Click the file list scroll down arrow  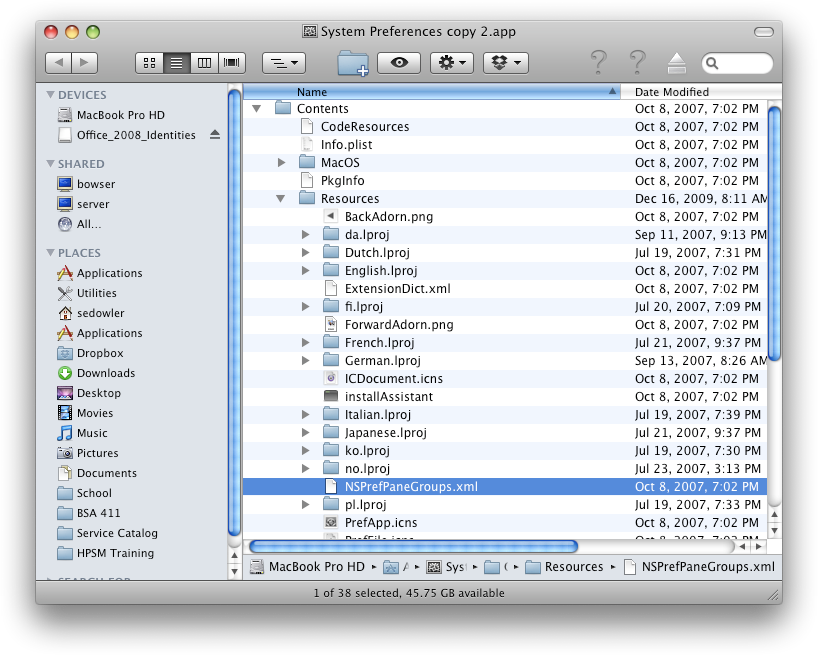pyautogui.click(x=775, y=531)
